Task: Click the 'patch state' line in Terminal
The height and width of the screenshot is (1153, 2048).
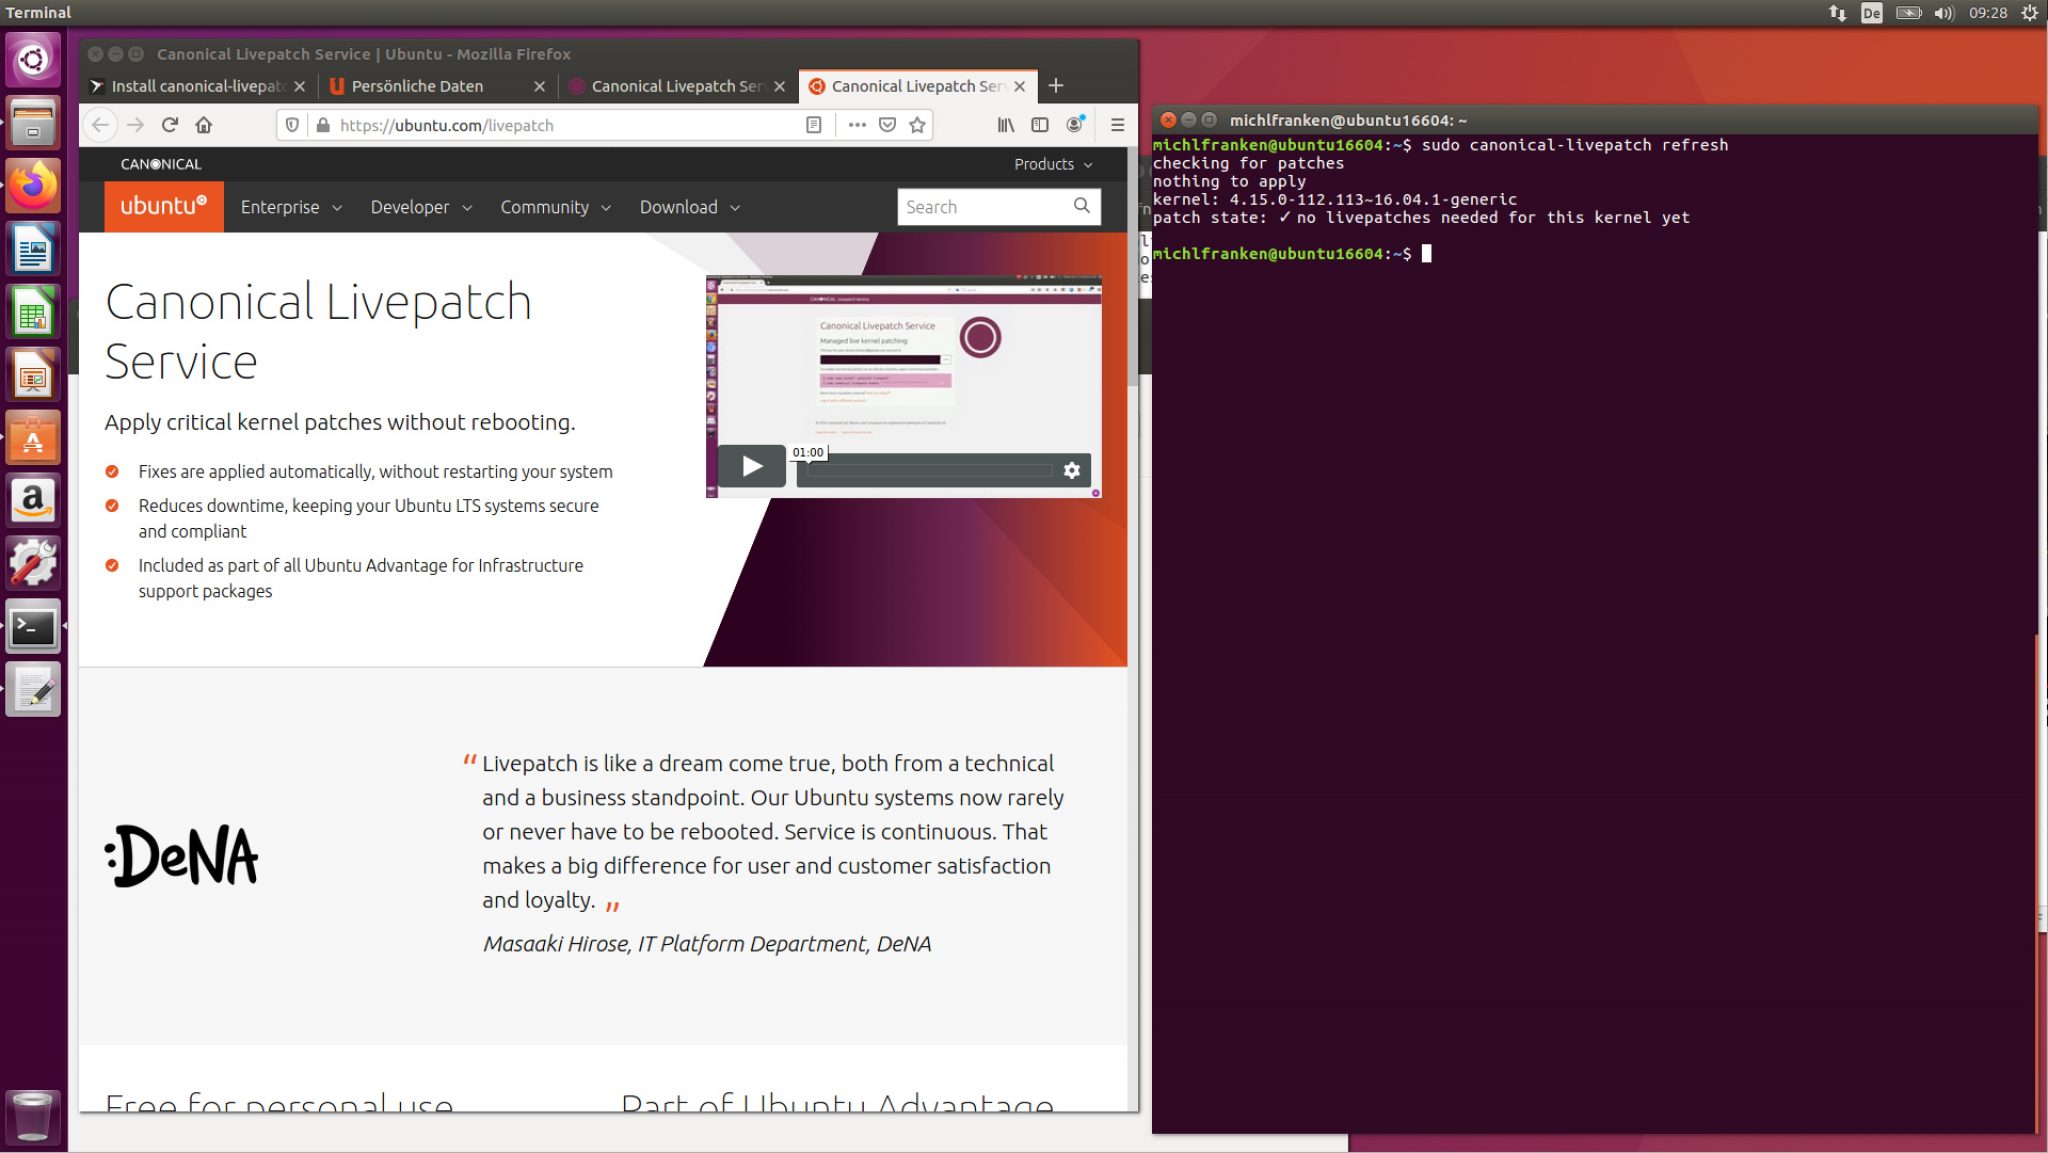Action: click(x=1421, y=217)
